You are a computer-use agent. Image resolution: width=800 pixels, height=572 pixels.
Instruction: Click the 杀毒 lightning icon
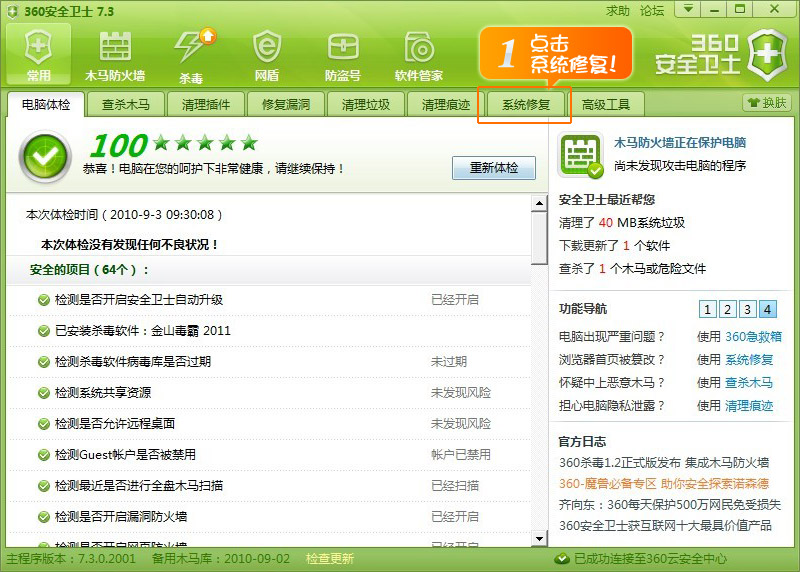point(191,53)
